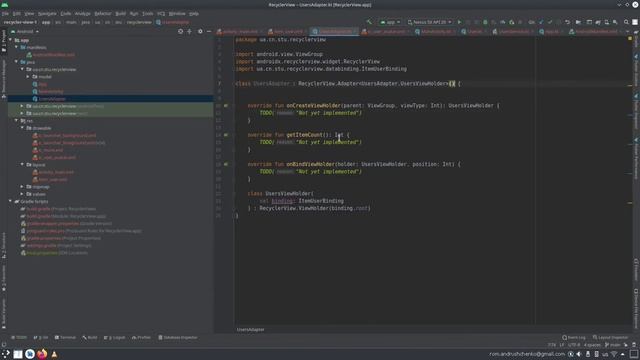This screenshot has width=640, height=360.
Task: Click the yellow inspection indicator in editor corner
Action: click(x=630, y=39)
